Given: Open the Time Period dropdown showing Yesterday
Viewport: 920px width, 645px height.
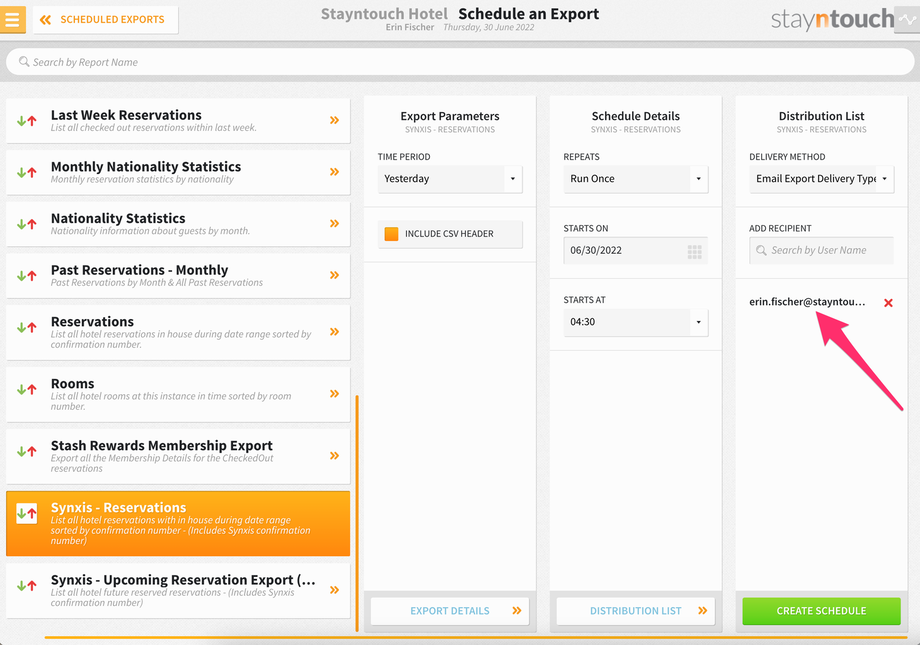Looking at the screenshot, I should 450,179.
